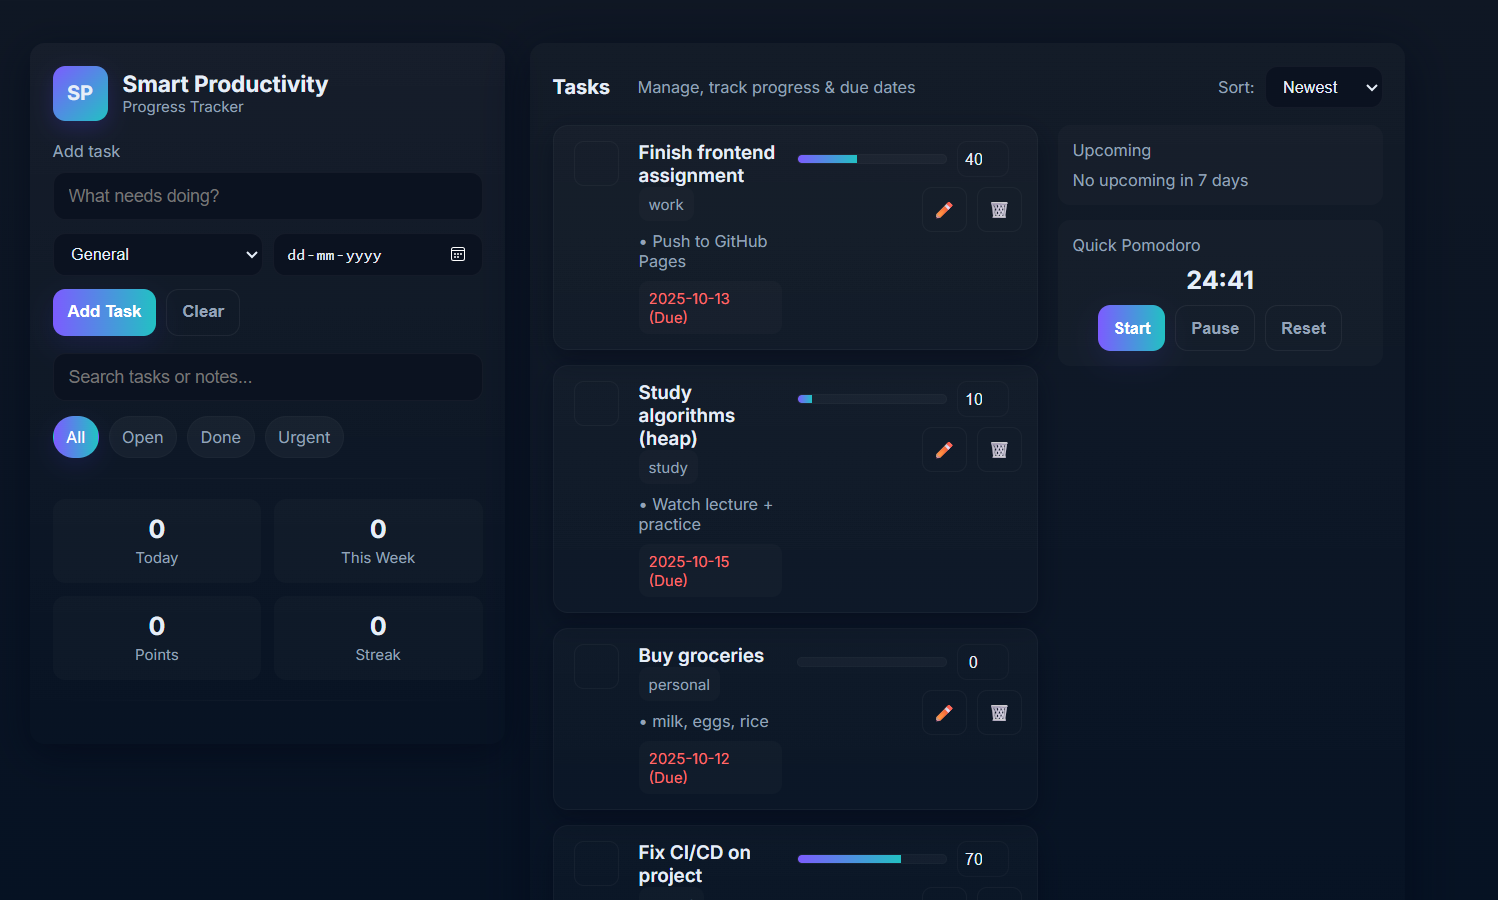Click the This Week stat card
The height and width of the screenshot is (900, 1498).
click(378, 541)
